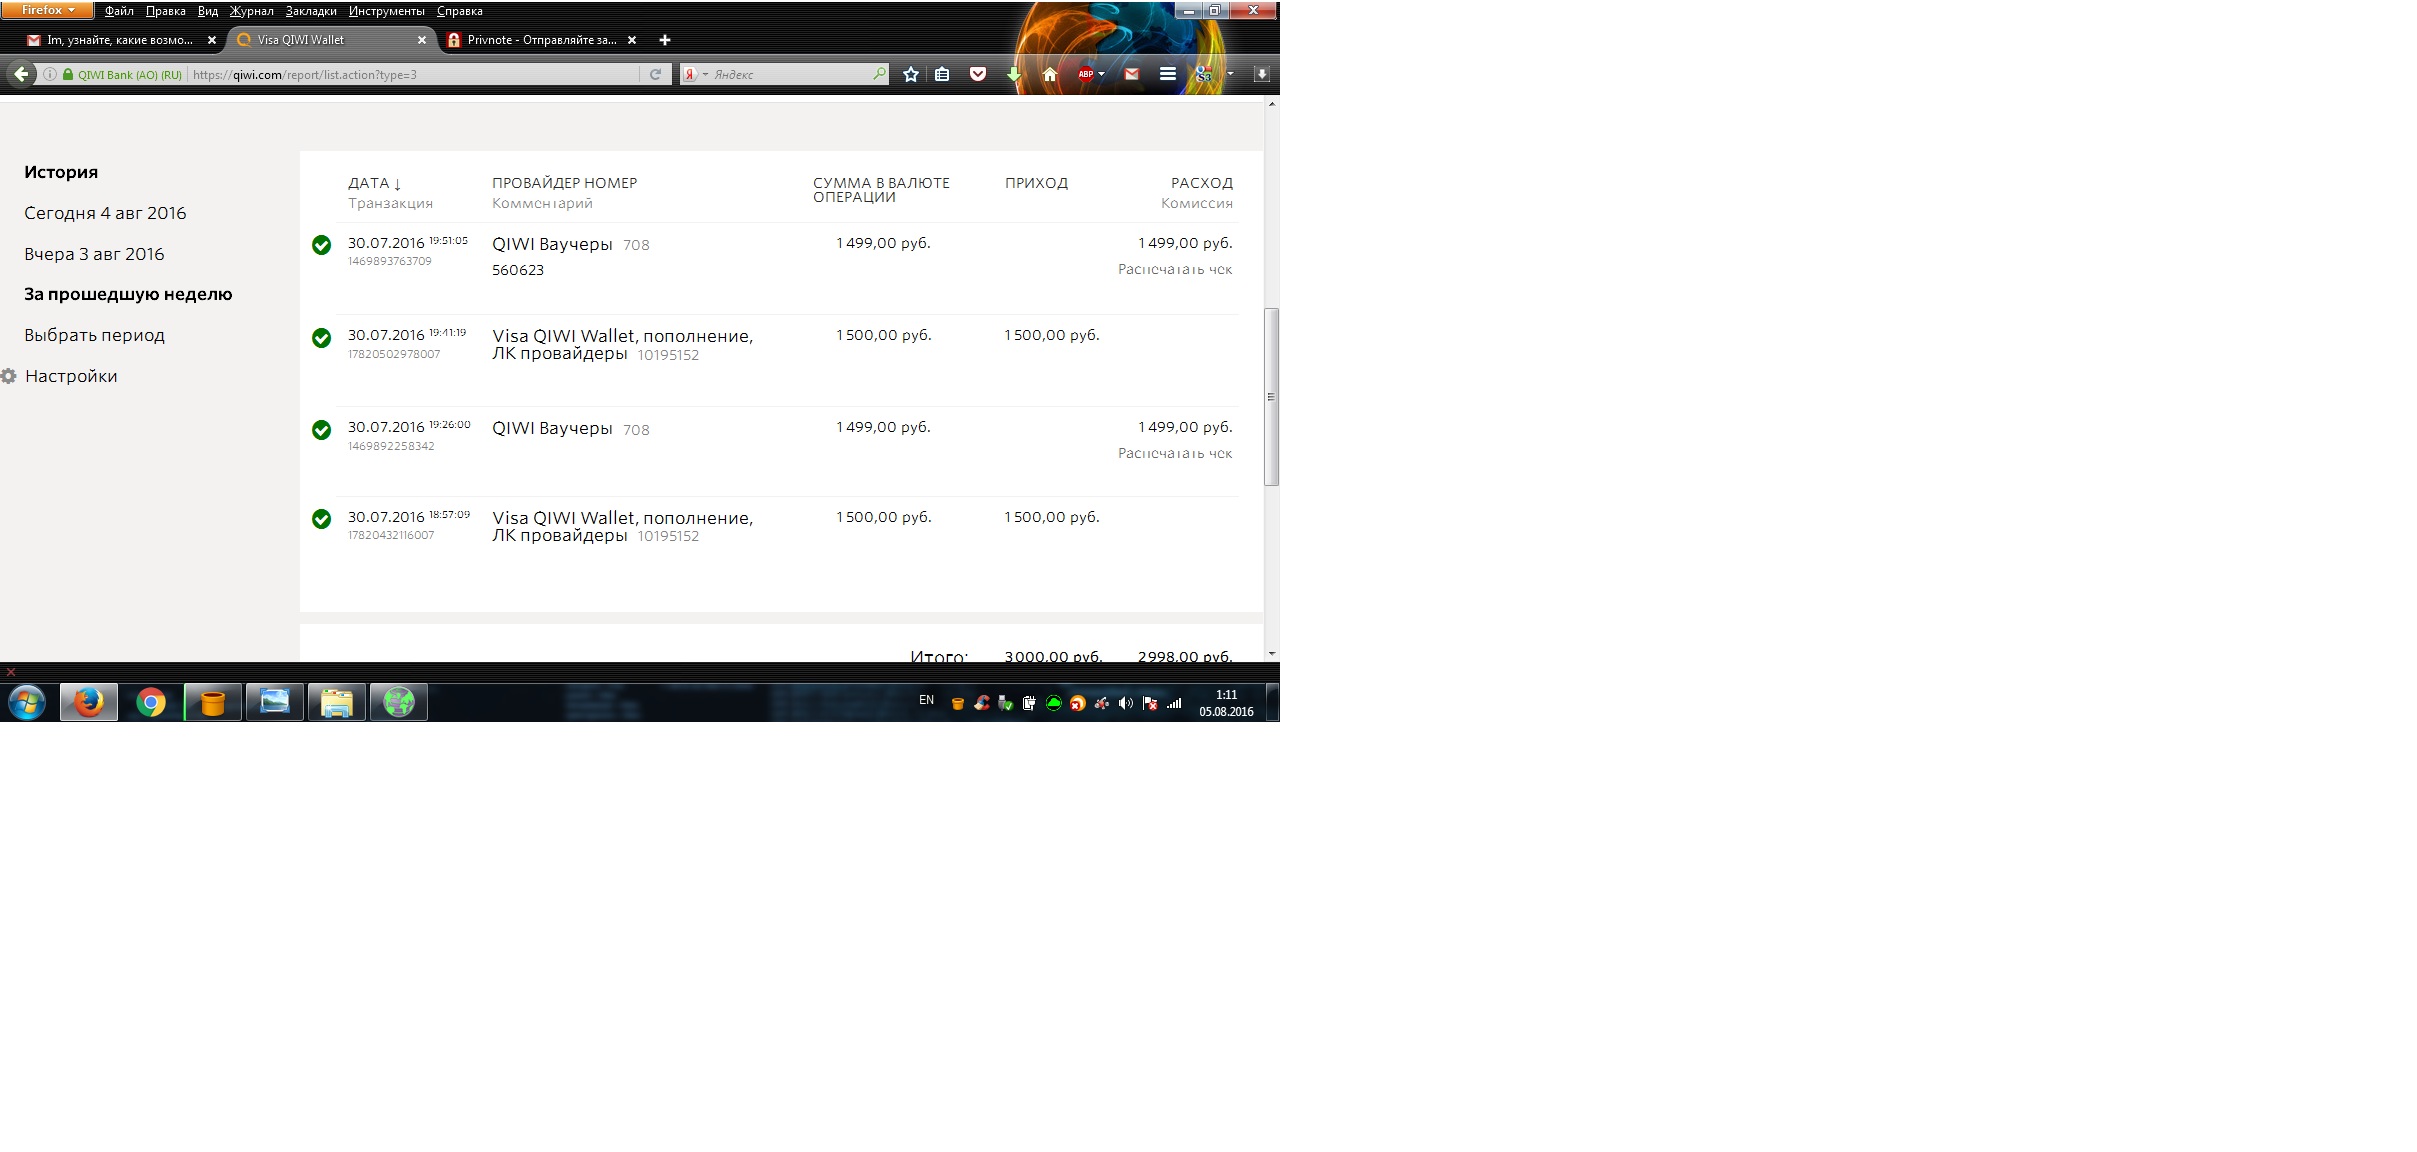Viewport: 2417px width, 1152px height.
Task: Click the settings gear icon beside Настройки
Action: [x=9, y=376]
